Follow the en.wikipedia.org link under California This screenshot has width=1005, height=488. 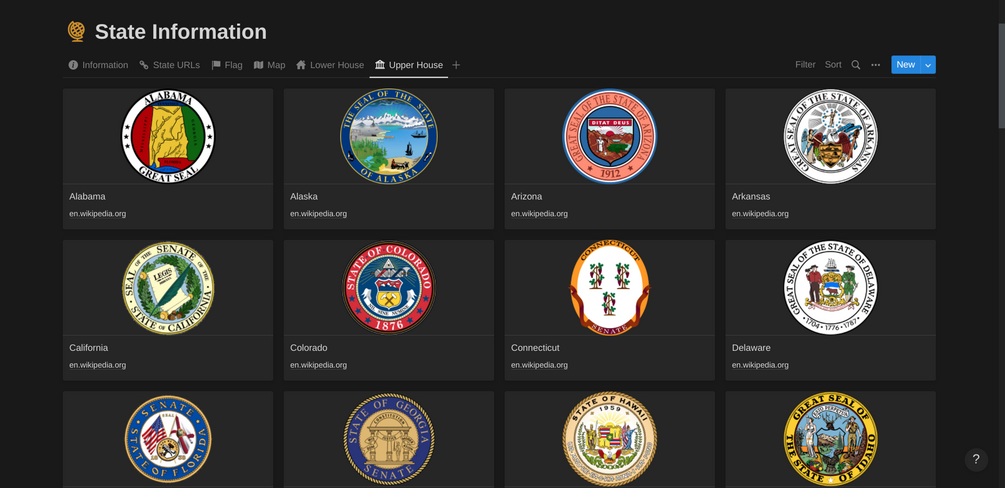[x=97, y=365]
